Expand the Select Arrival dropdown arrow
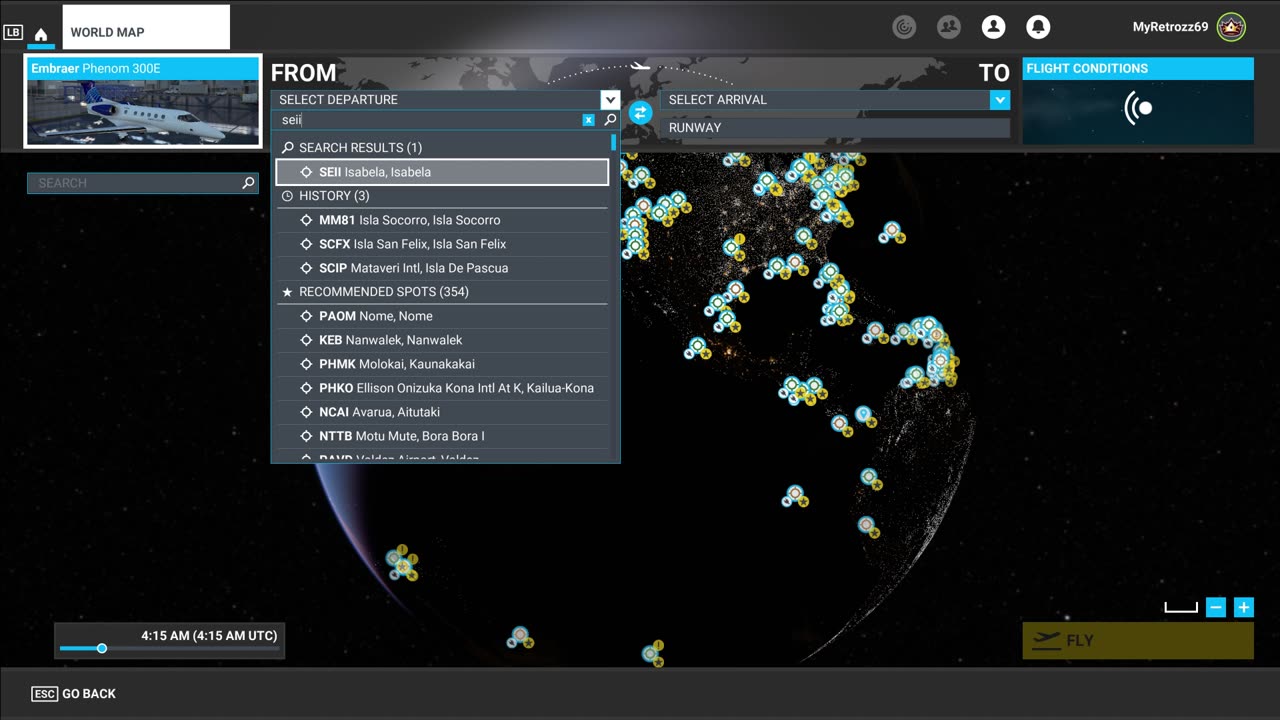This screenshot has height=720, width=1280. [x=999, y=99]
